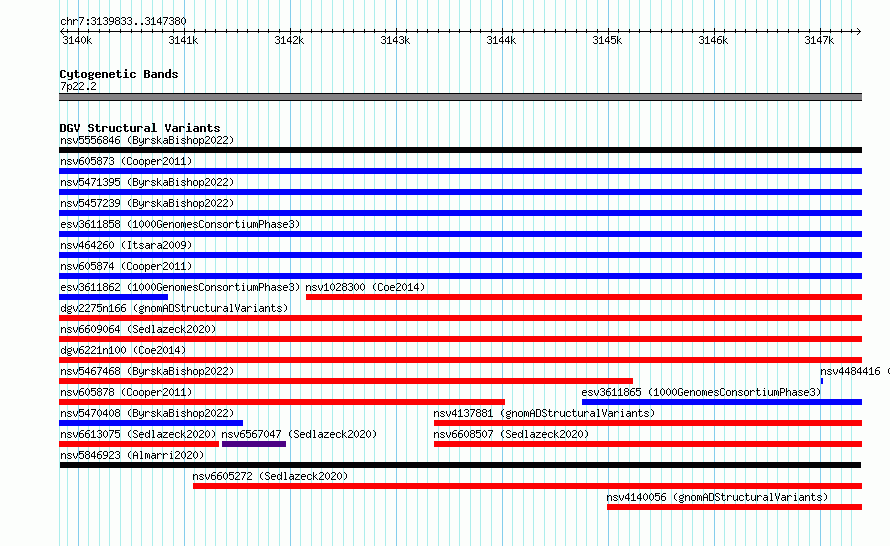Open dgv6221n100 (Coe2014) label
Image resolution: width=890 pixels, height=546 pixels.
pos(123,350)
